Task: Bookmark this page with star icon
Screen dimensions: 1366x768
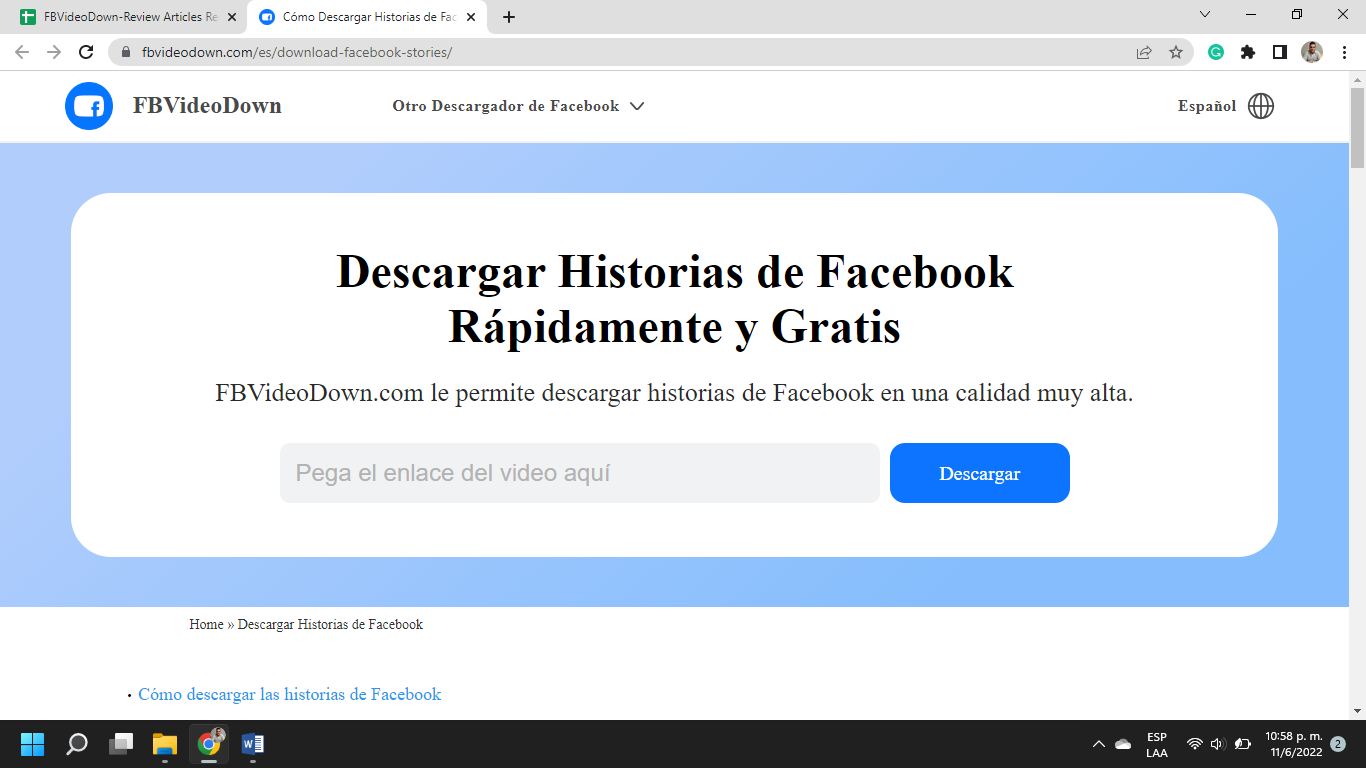Action: [1176, 52]
